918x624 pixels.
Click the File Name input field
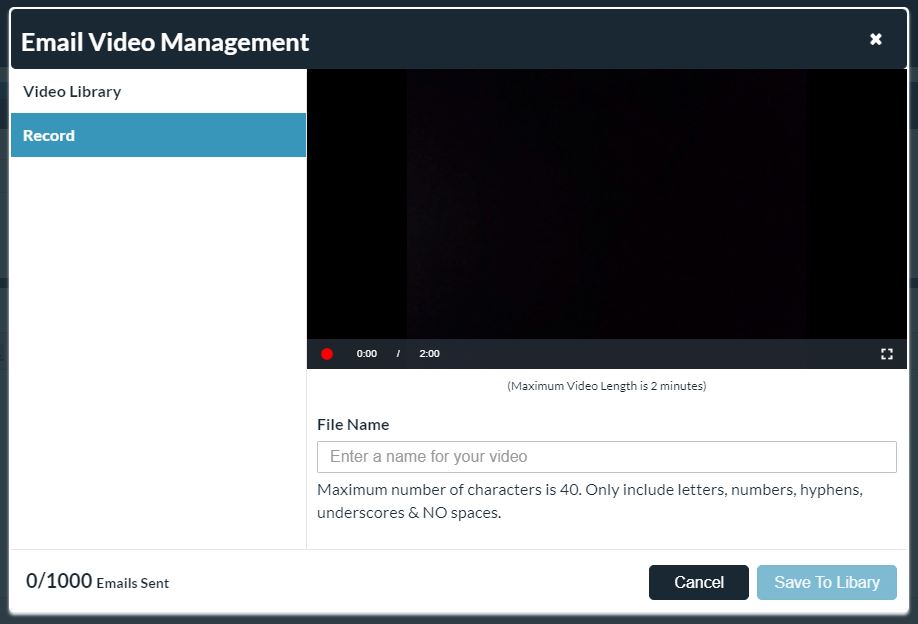tap(606, 456)
